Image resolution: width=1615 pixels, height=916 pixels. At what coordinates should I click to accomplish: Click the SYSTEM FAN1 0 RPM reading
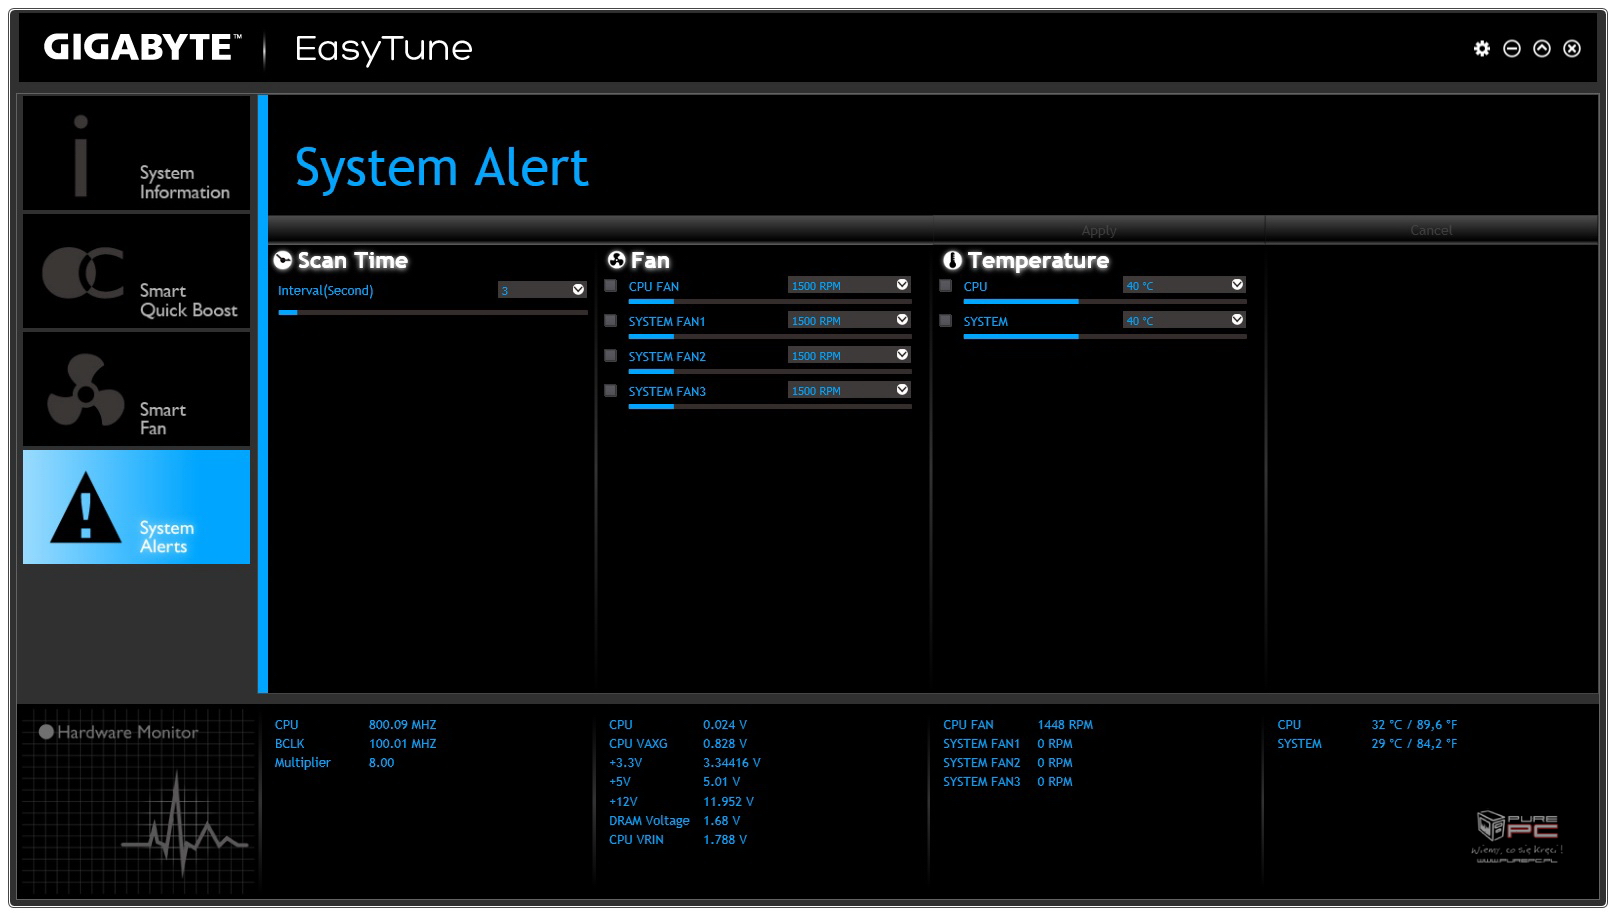[x=1054, y=744]
